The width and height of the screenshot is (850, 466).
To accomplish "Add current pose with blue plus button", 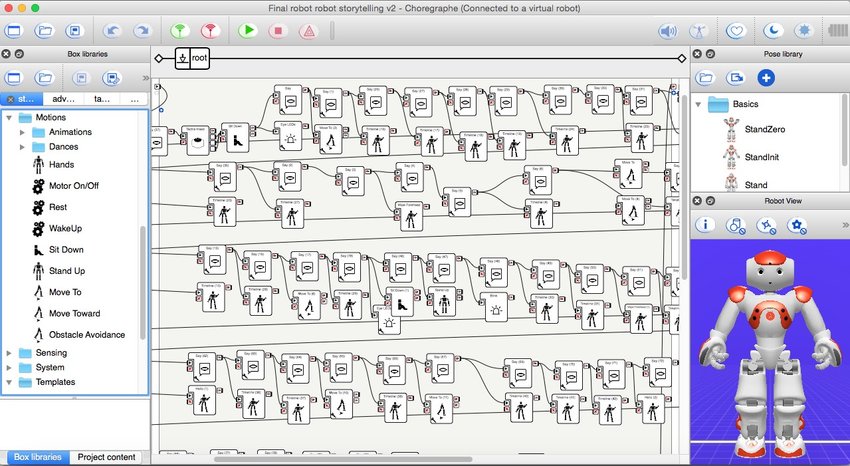I will click(766, 78).
